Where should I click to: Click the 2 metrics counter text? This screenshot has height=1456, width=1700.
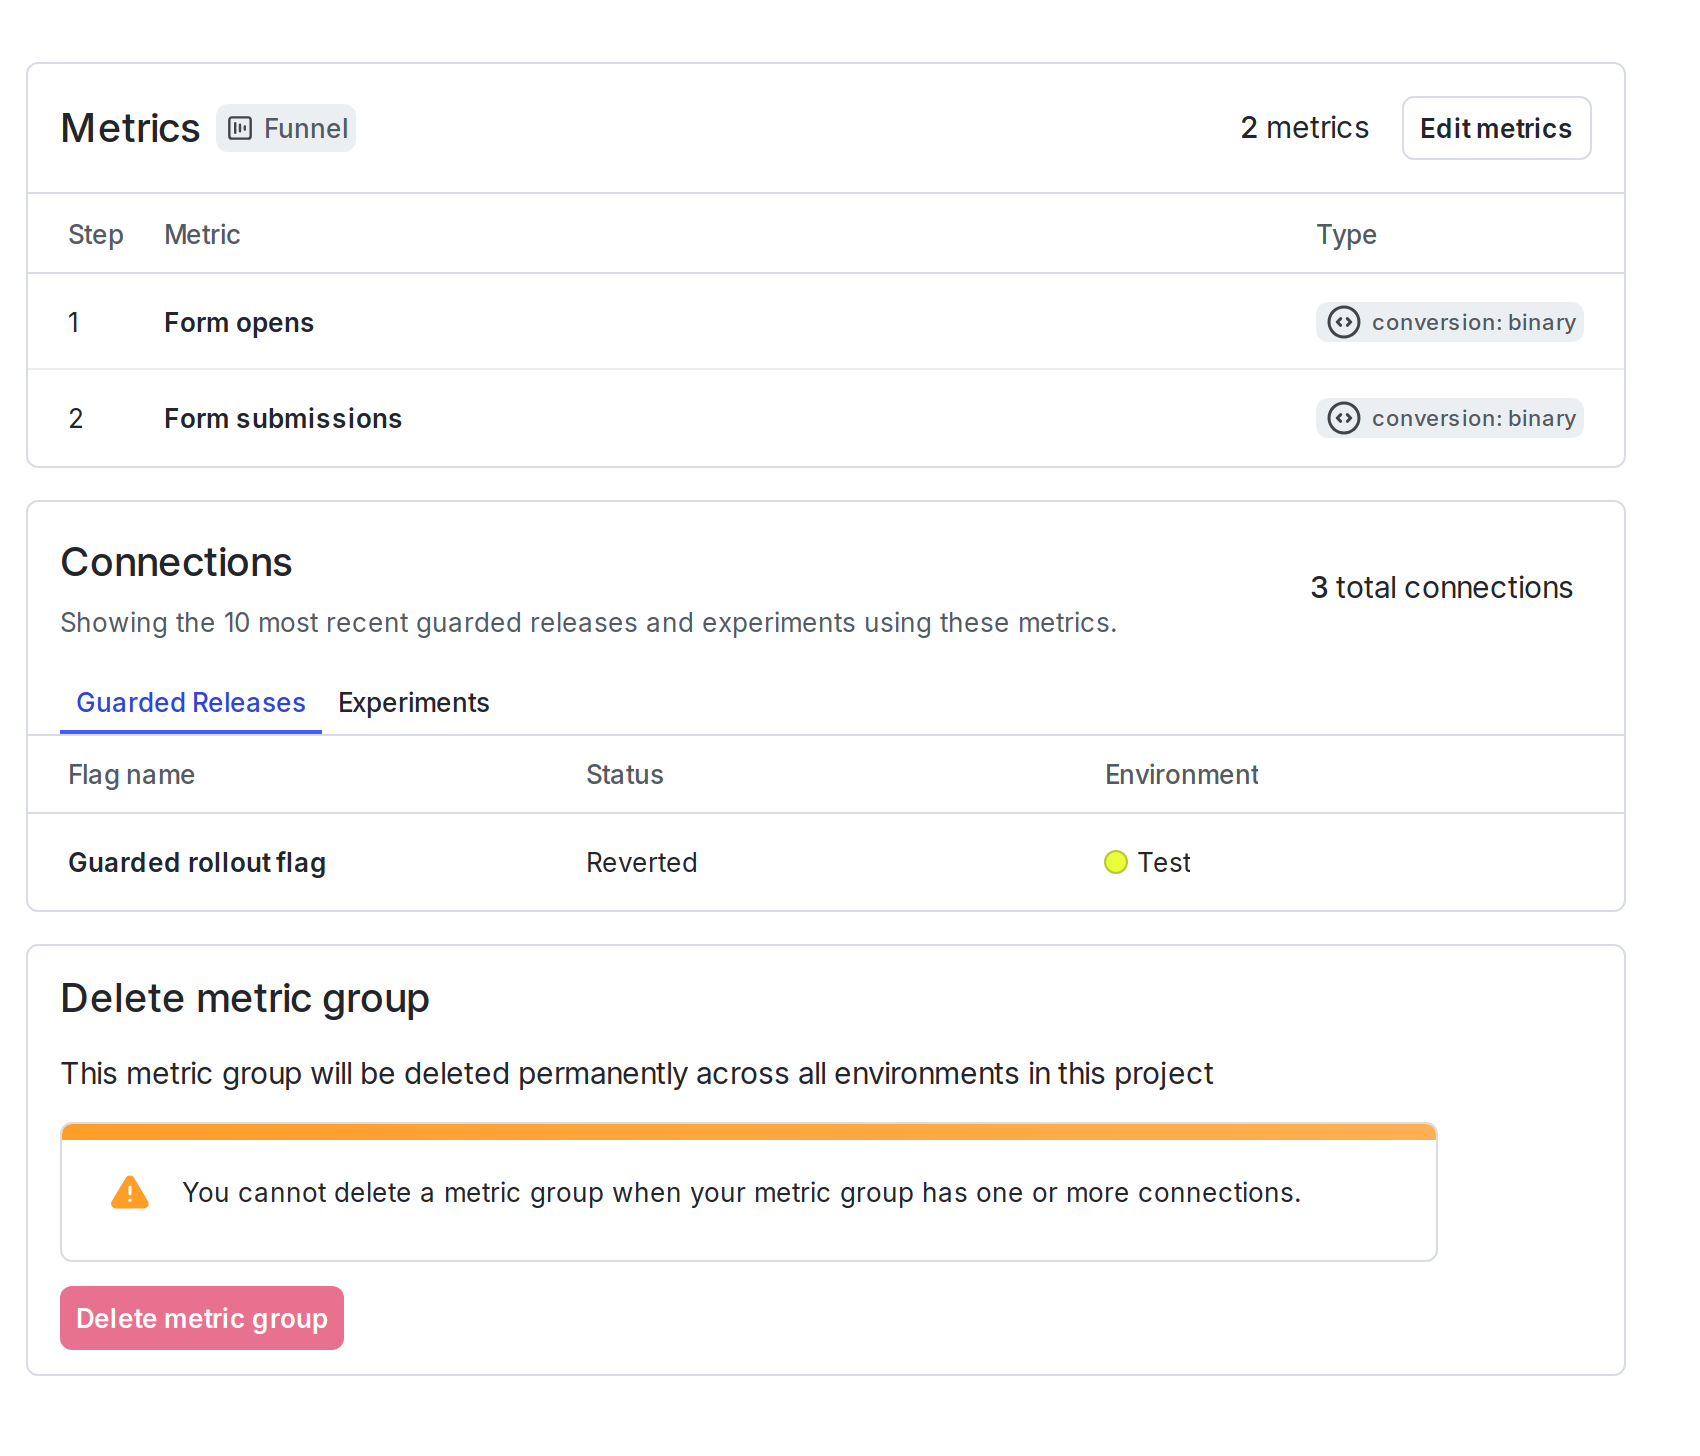1305,128
